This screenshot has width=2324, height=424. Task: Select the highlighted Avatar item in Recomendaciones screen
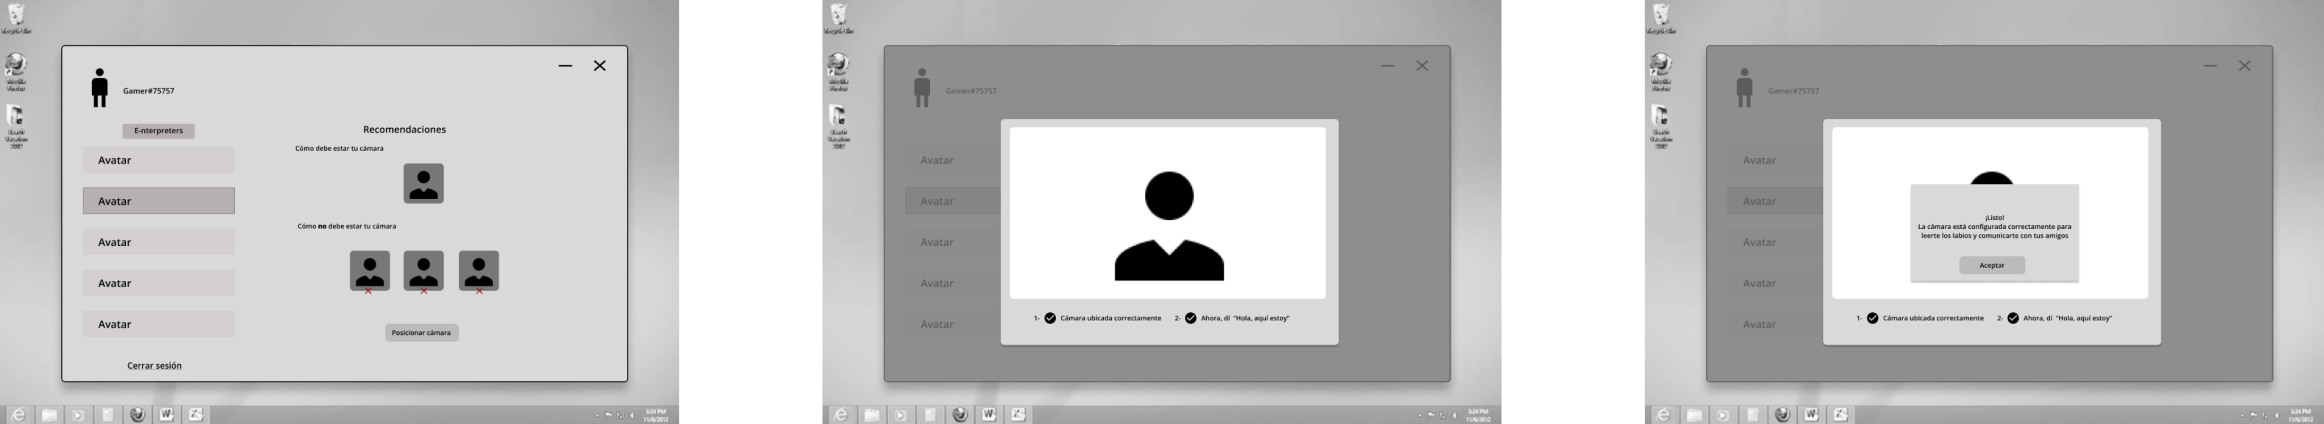(x=159, y=201)
